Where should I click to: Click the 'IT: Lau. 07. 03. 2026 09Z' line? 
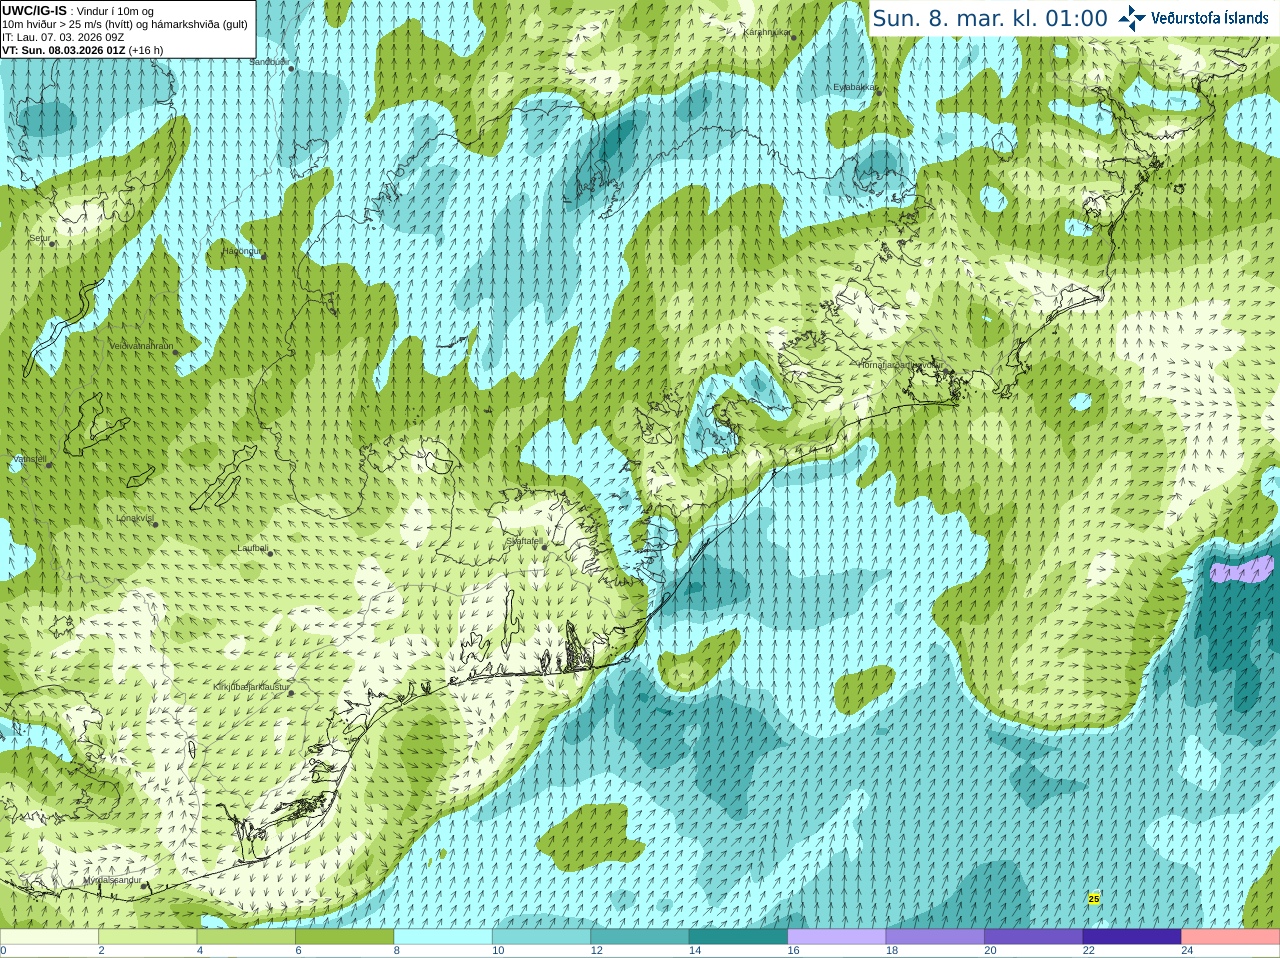coord(63,37)
